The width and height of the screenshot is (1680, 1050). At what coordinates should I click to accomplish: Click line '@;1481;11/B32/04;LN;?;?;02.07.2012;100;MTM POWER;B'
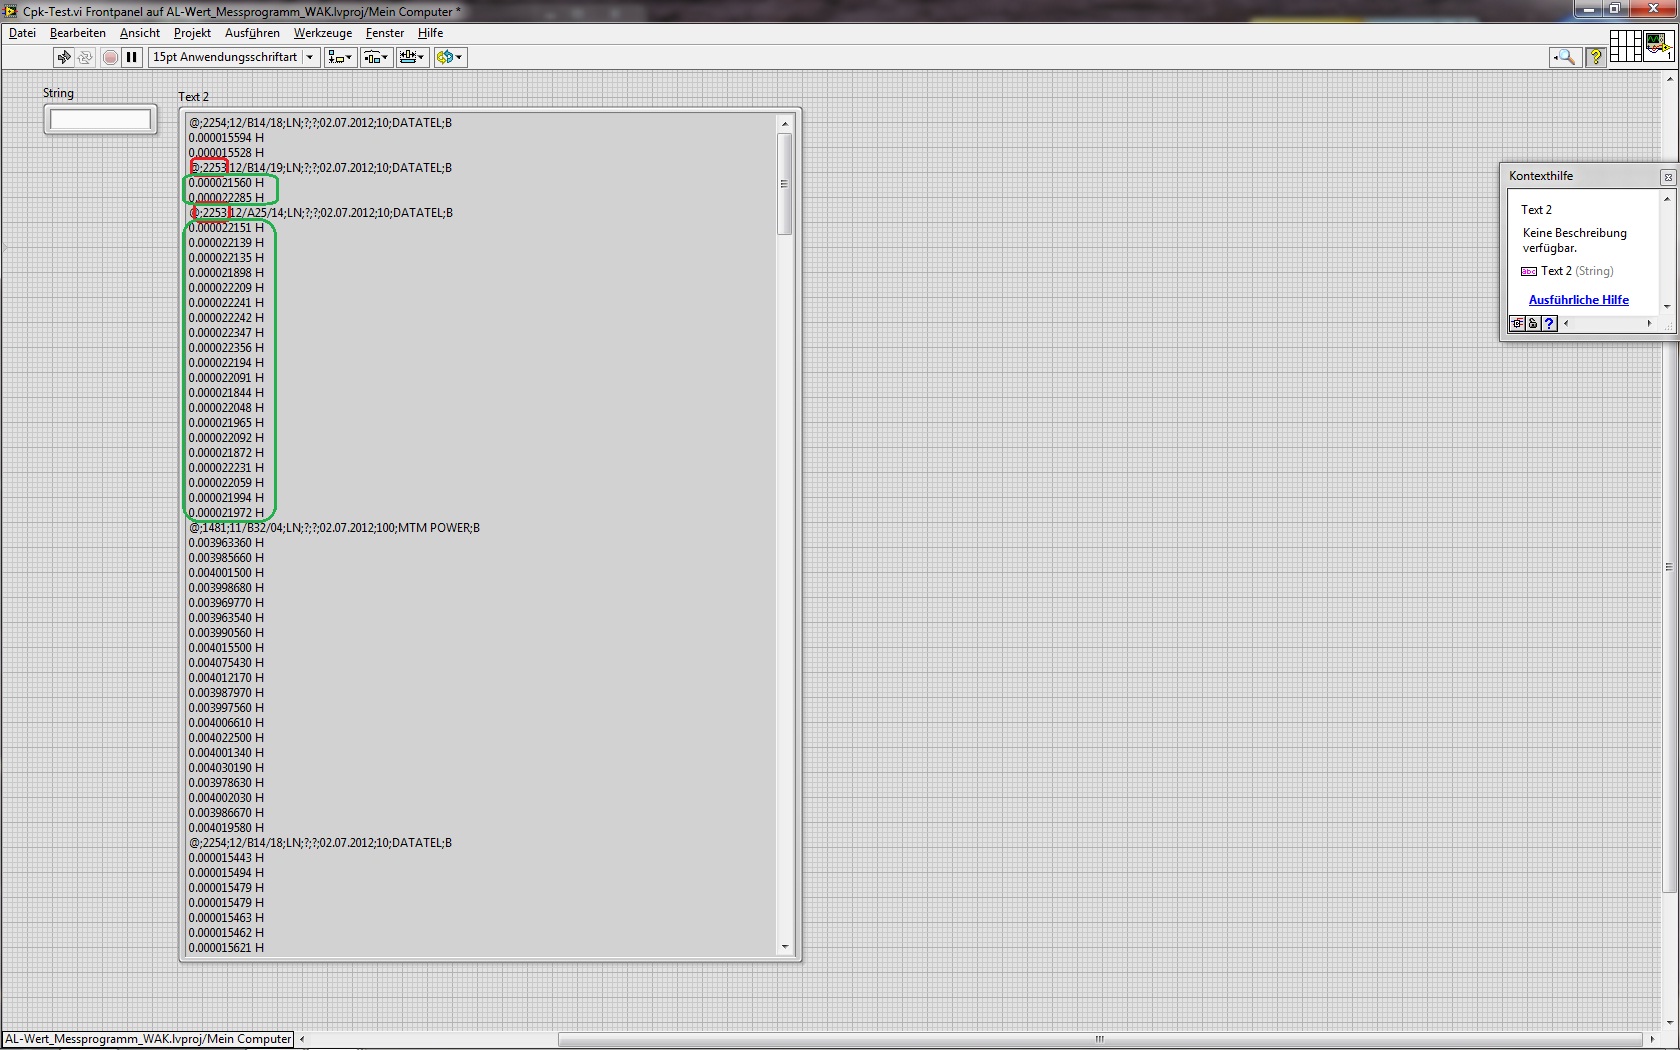click(334, 528)
